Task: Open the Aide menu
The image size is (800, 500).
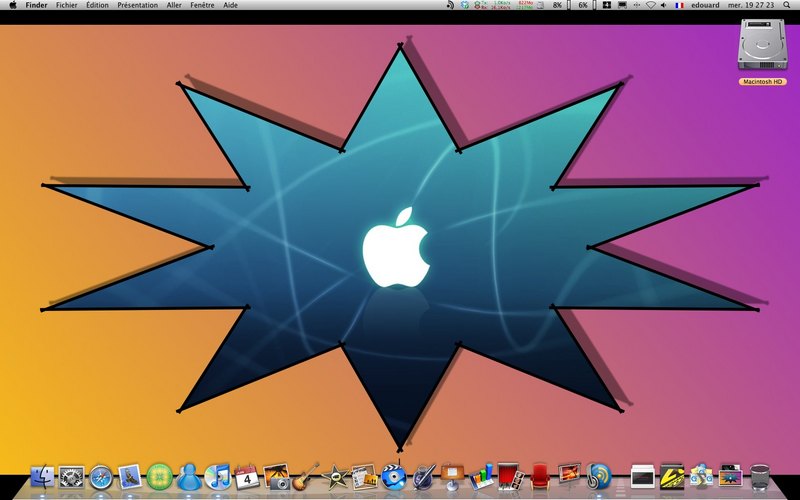Action: (x=230, y=5)
